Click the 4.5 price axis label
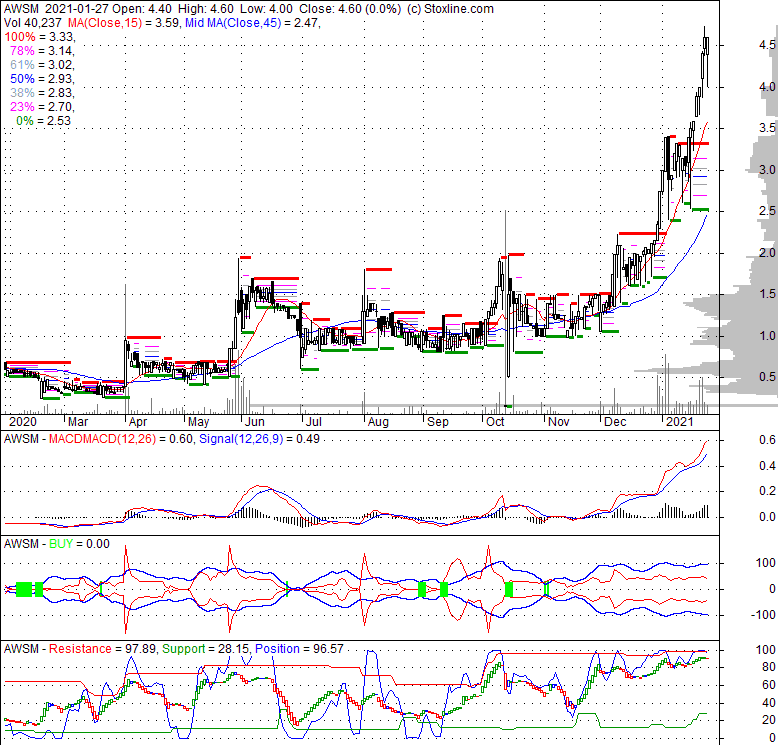This screenshot has width=780, height=745. point(767,45)
